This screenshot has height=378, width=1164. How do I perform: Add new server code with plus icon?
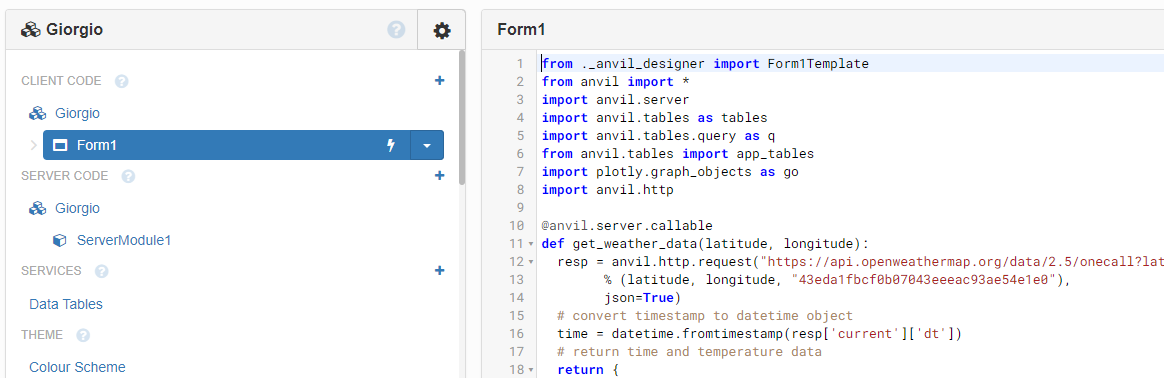(439, 175)
